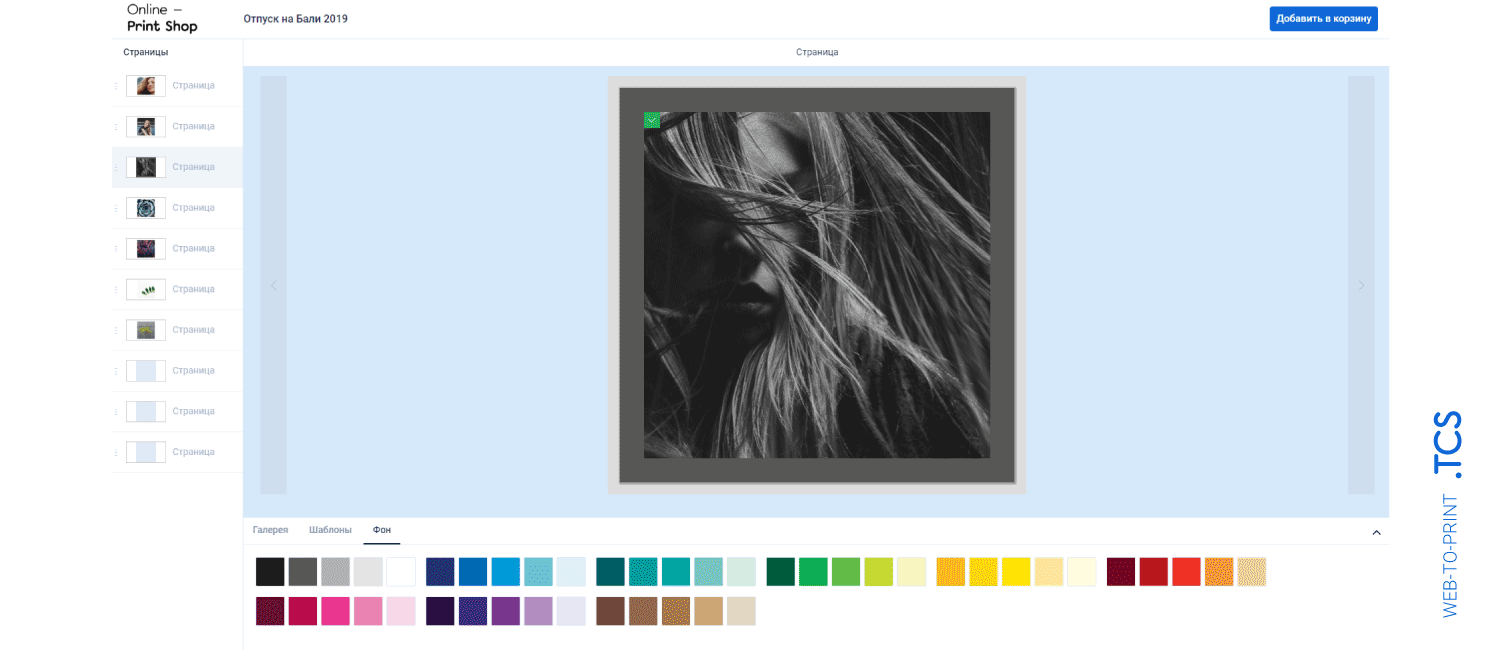Choose the black background swatch
Viewport: 1500px width, 650px height.
[x=270, y=572]
